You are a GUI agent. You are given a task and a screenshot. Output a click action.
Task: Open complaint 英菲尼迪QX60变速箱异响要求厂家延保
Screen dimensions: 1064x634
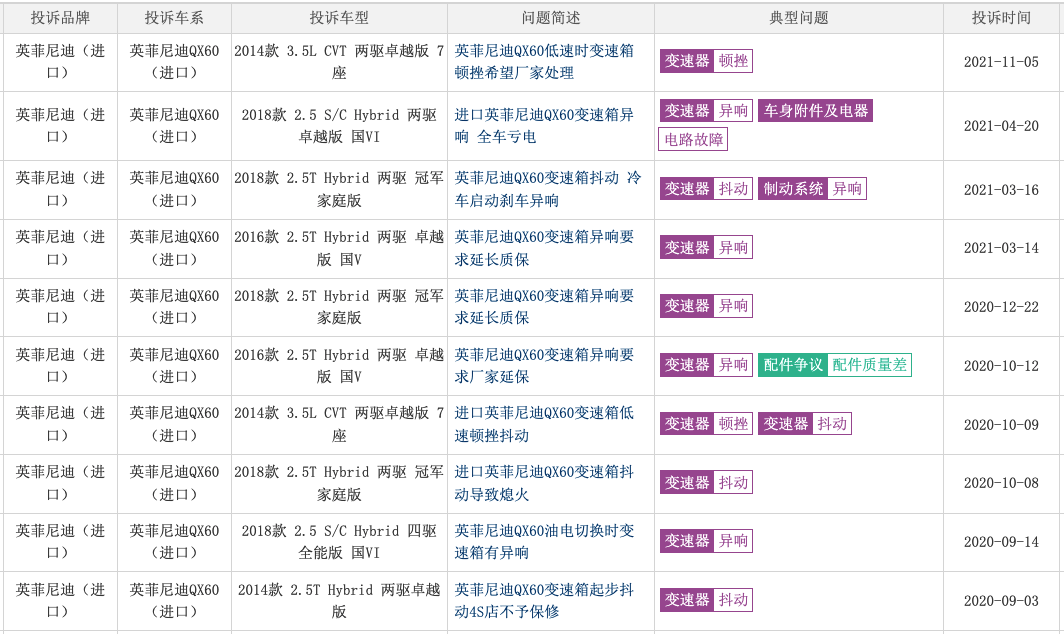[x=544, y=365]
